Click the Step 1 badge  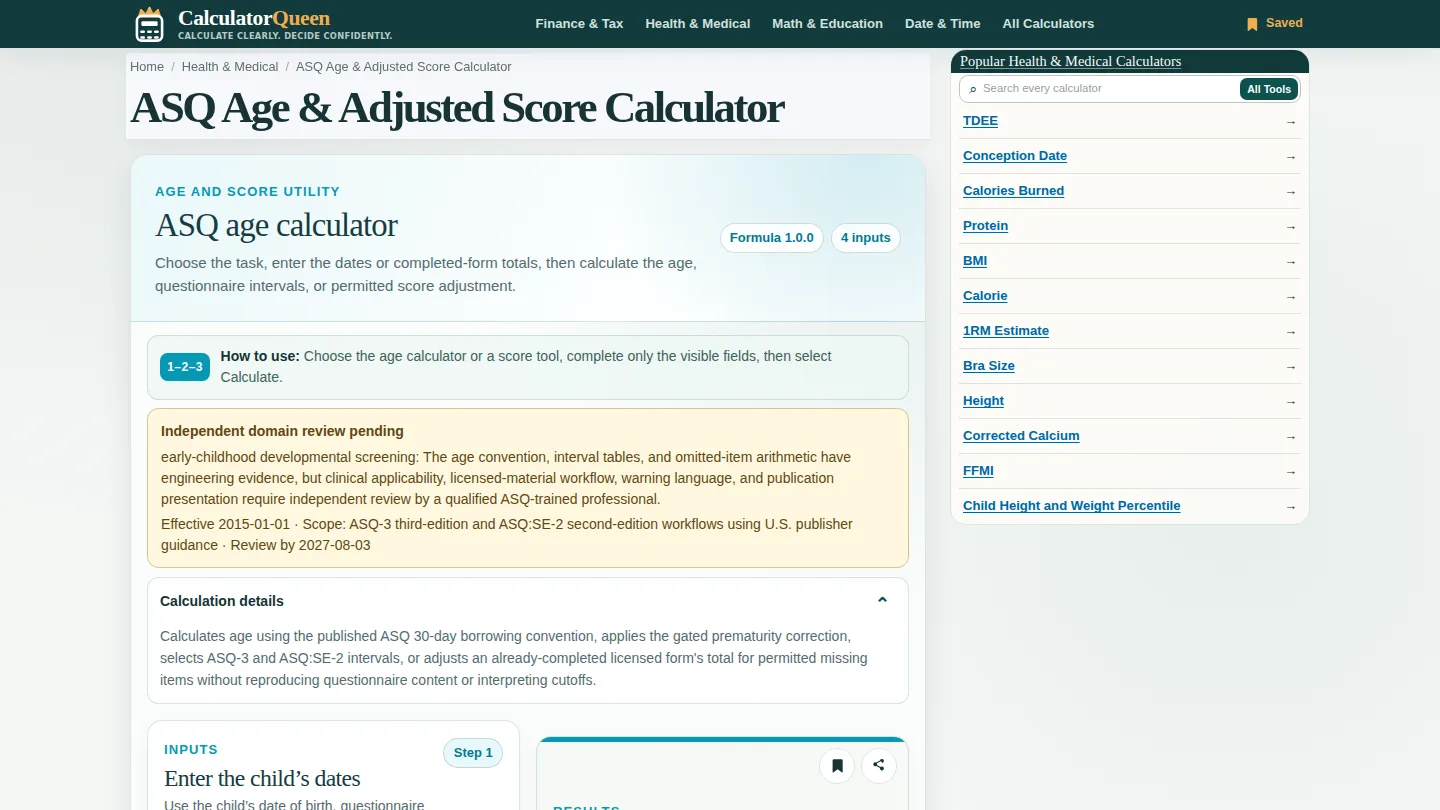pyautogui.click(x=473, y=753)
